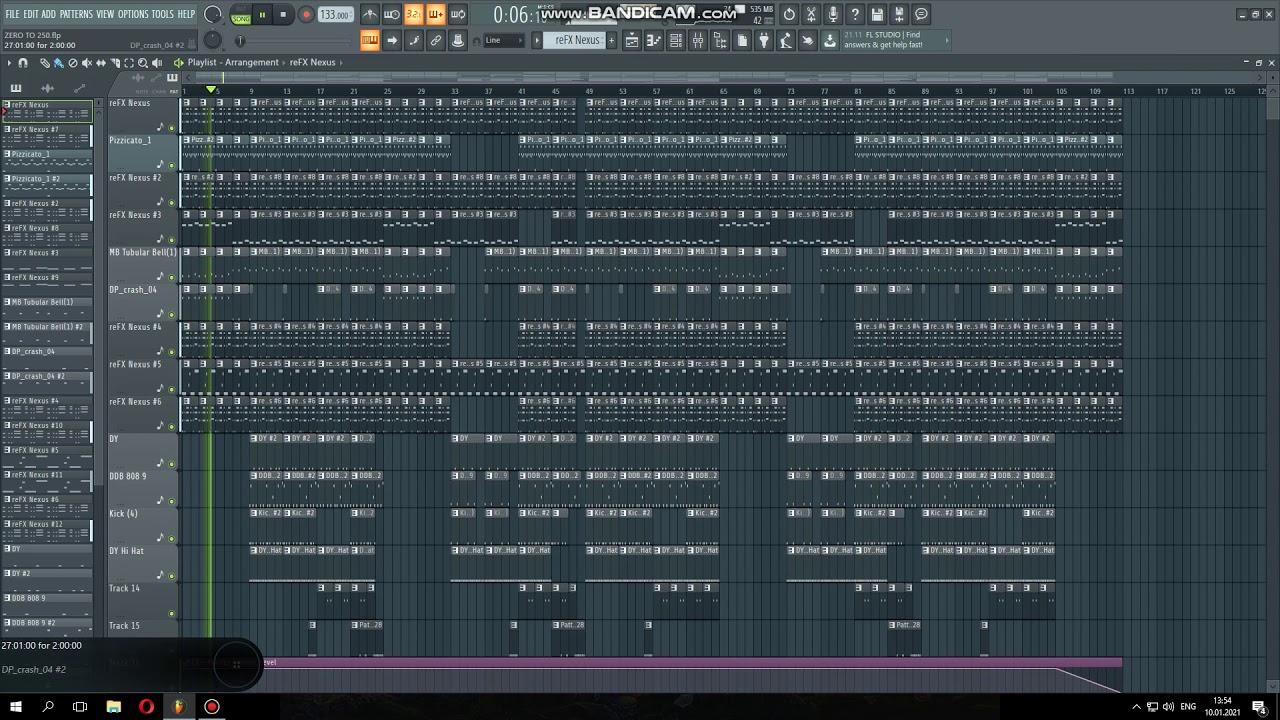1280x720 pixels.
Task: Open the Piano roll view
Action: tap(654, 40)
